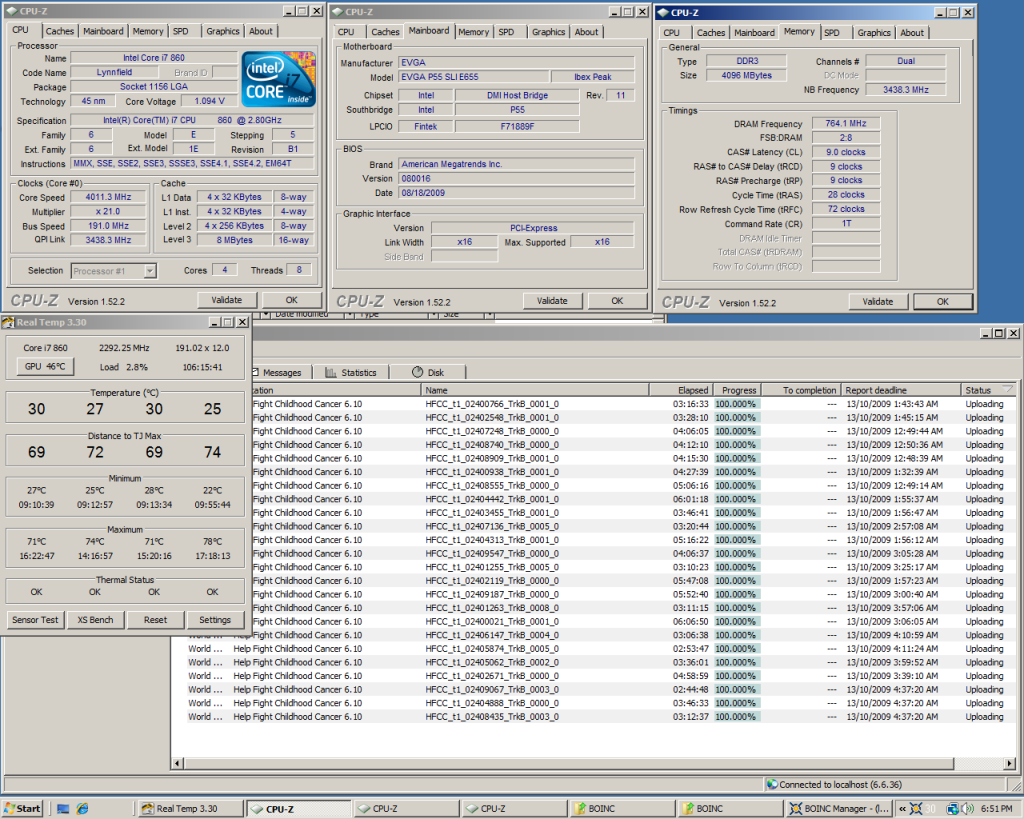1024x819 pixels.
Task: Click the Core Speed value 4011.3 MHz
Action: click(x=108, y=197)
